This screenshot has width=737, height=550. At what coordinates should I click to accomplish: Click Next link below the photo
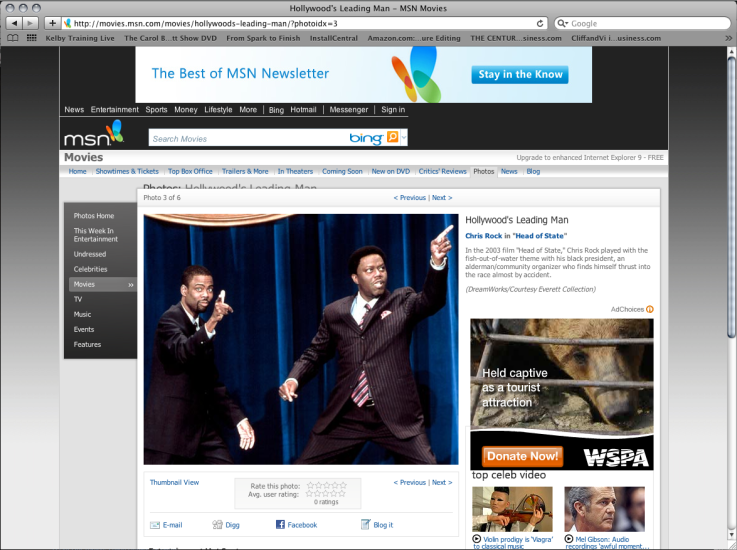pyautogui.click(x=442, y=483)
